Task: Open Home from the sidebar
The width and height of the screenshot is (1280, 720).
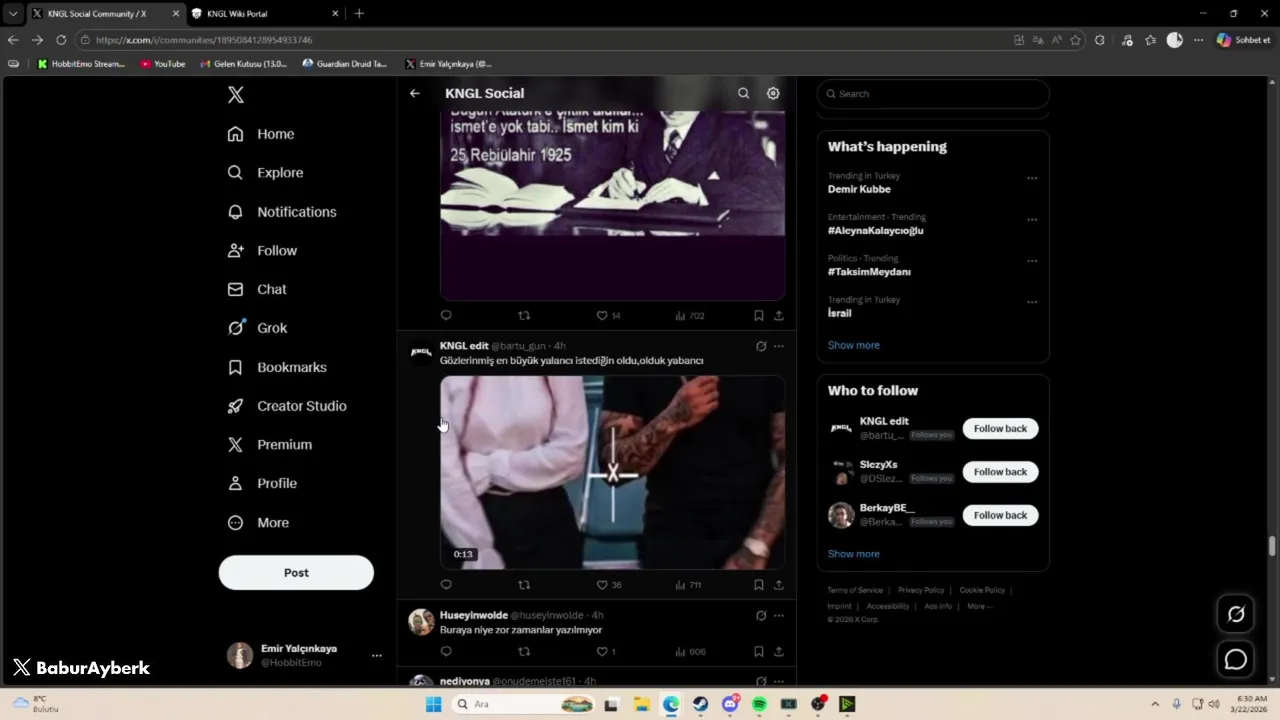Action: click(261, 134)
